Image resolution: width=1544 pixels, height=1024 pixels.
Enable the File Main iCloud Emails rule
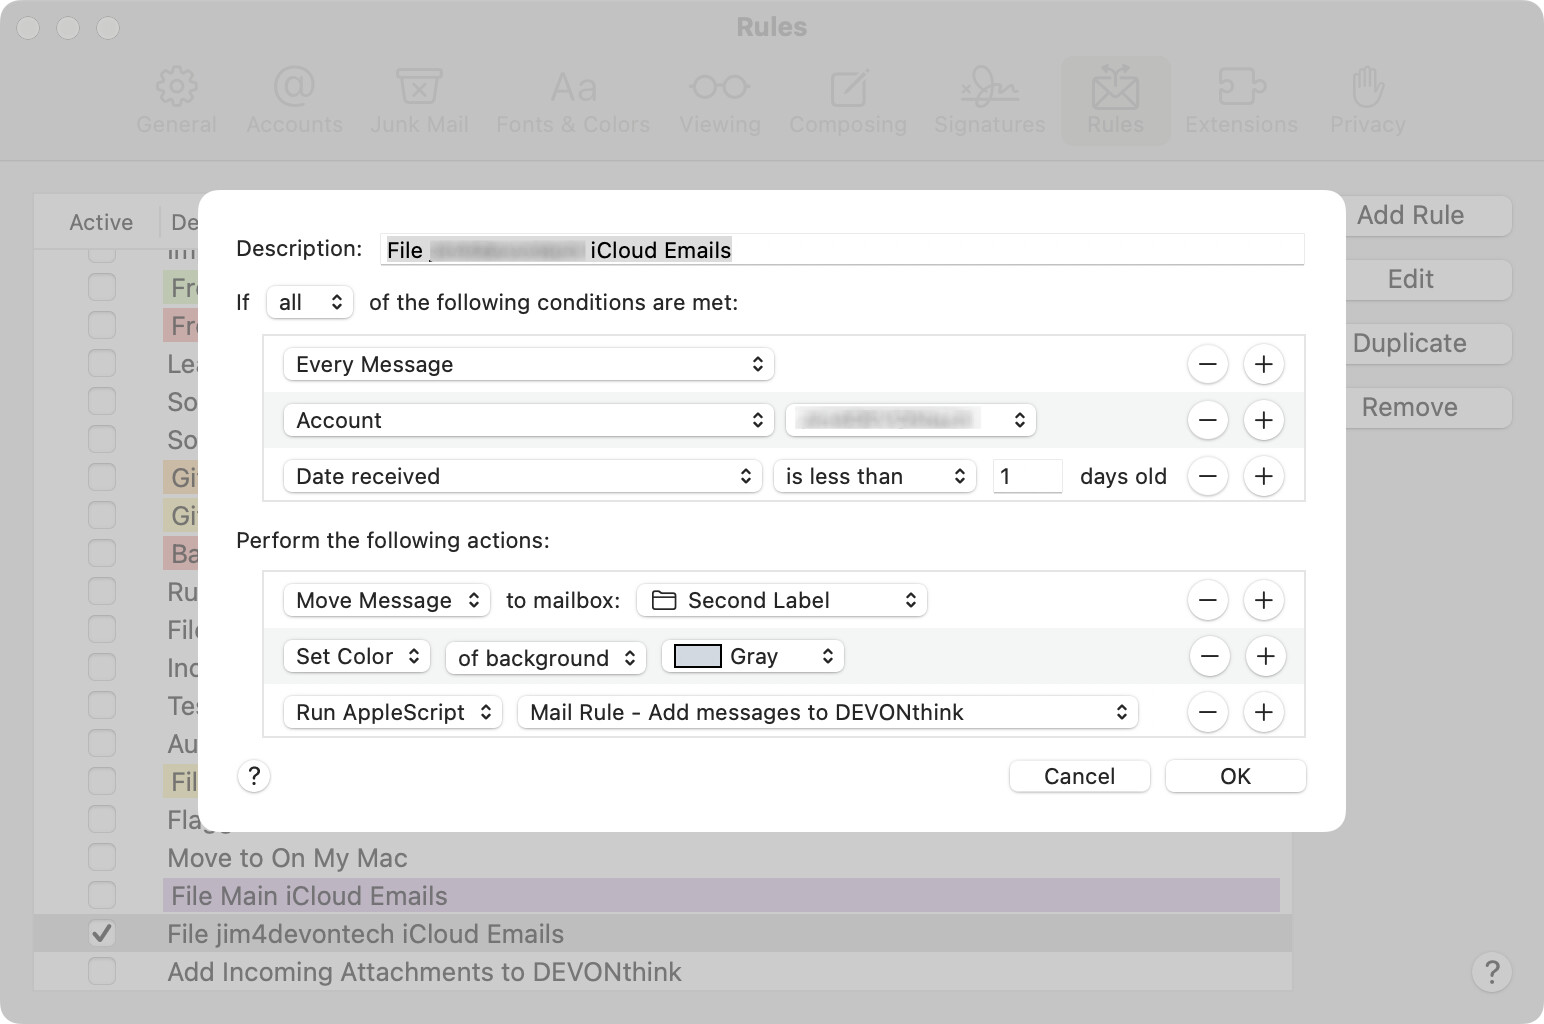point(101,896)
